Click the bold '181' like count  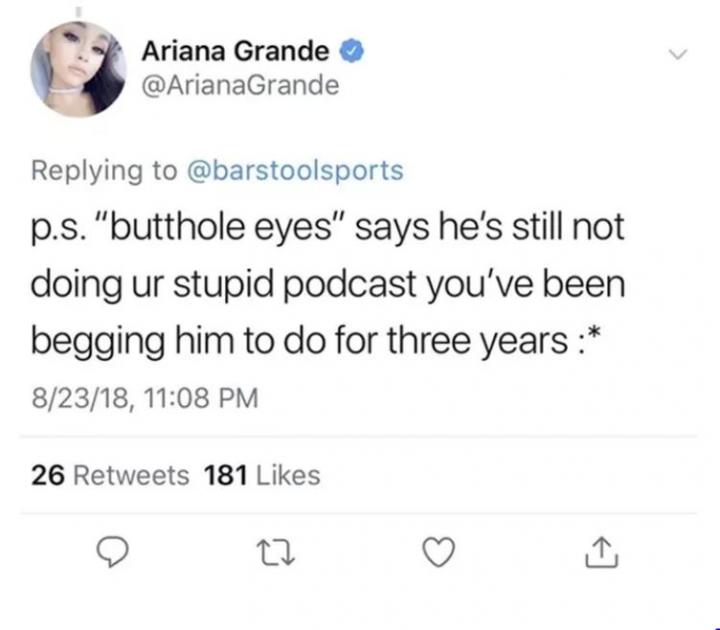(225, 475)
